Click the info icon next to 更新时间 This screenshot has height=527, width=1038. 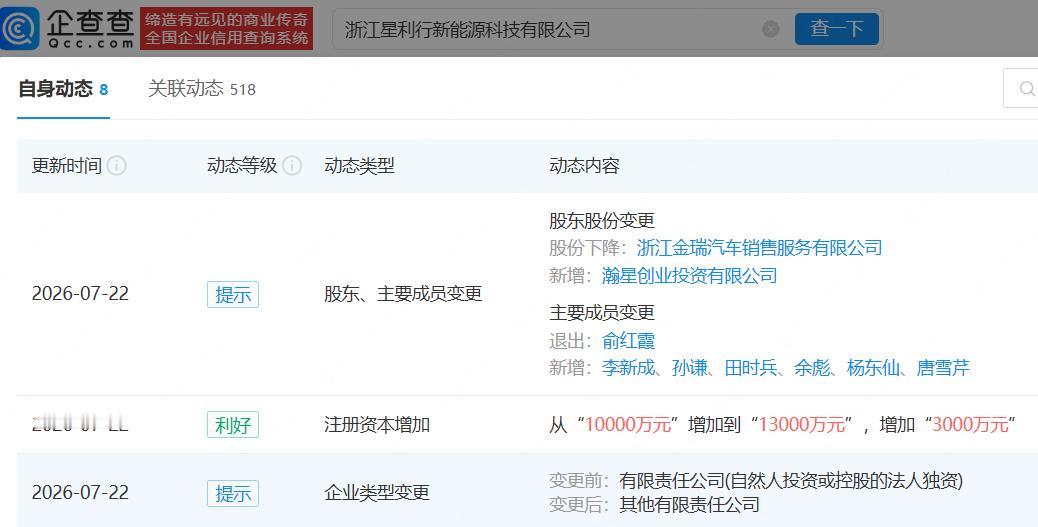pos(117,166)
